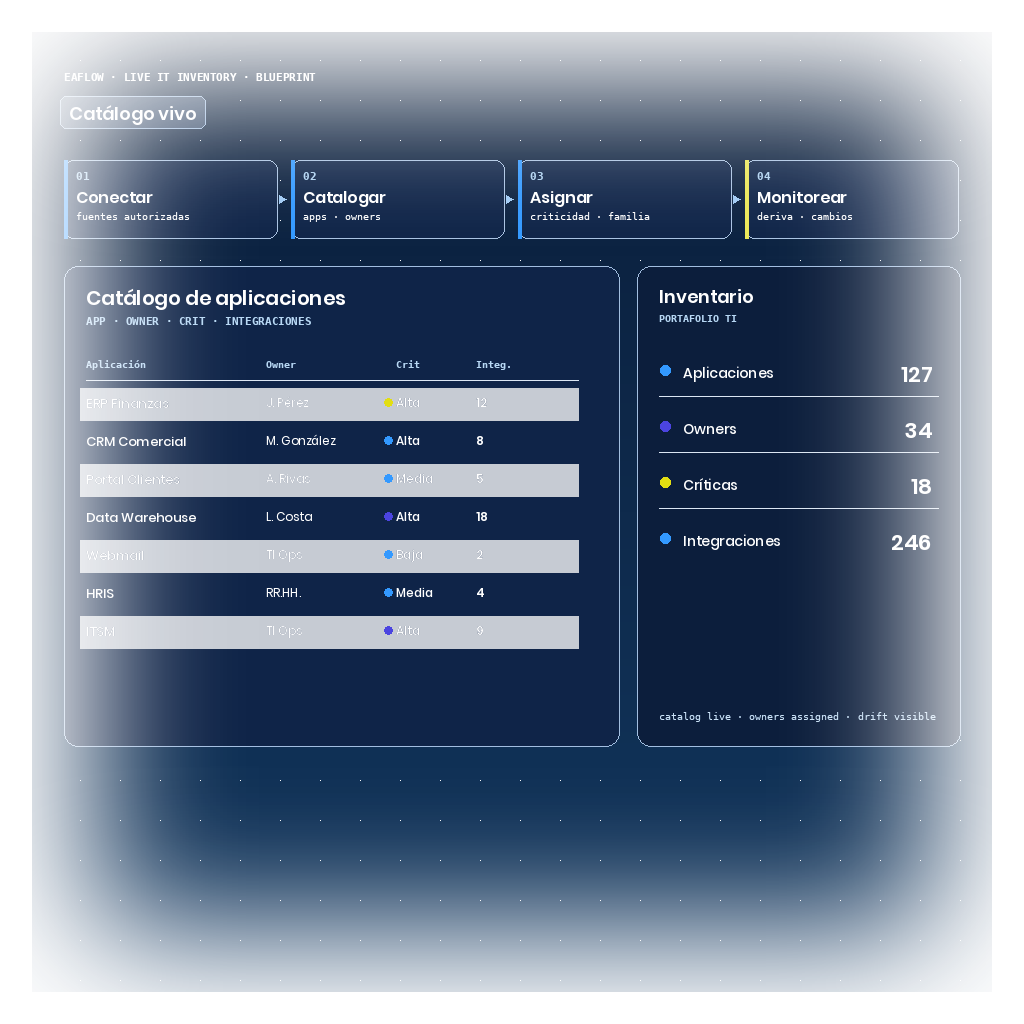The image size is (1024, 1024).
Task: Click owner A. Rivas
Action: 288,479
